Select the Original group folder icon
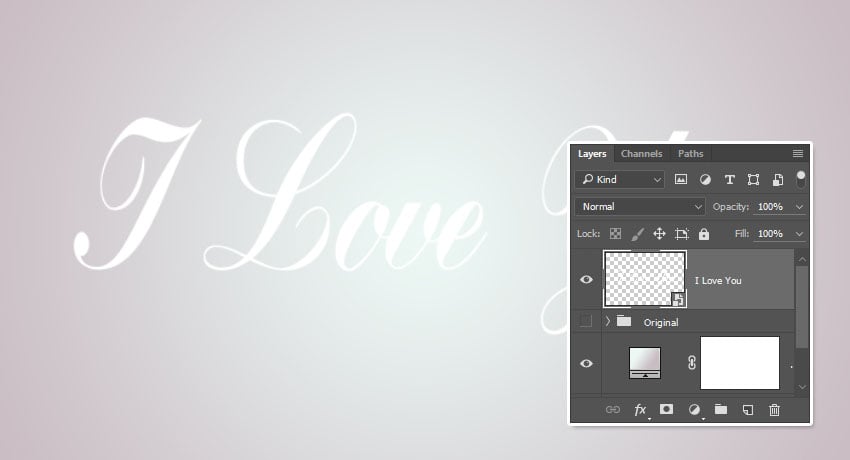 click(624, 321)
